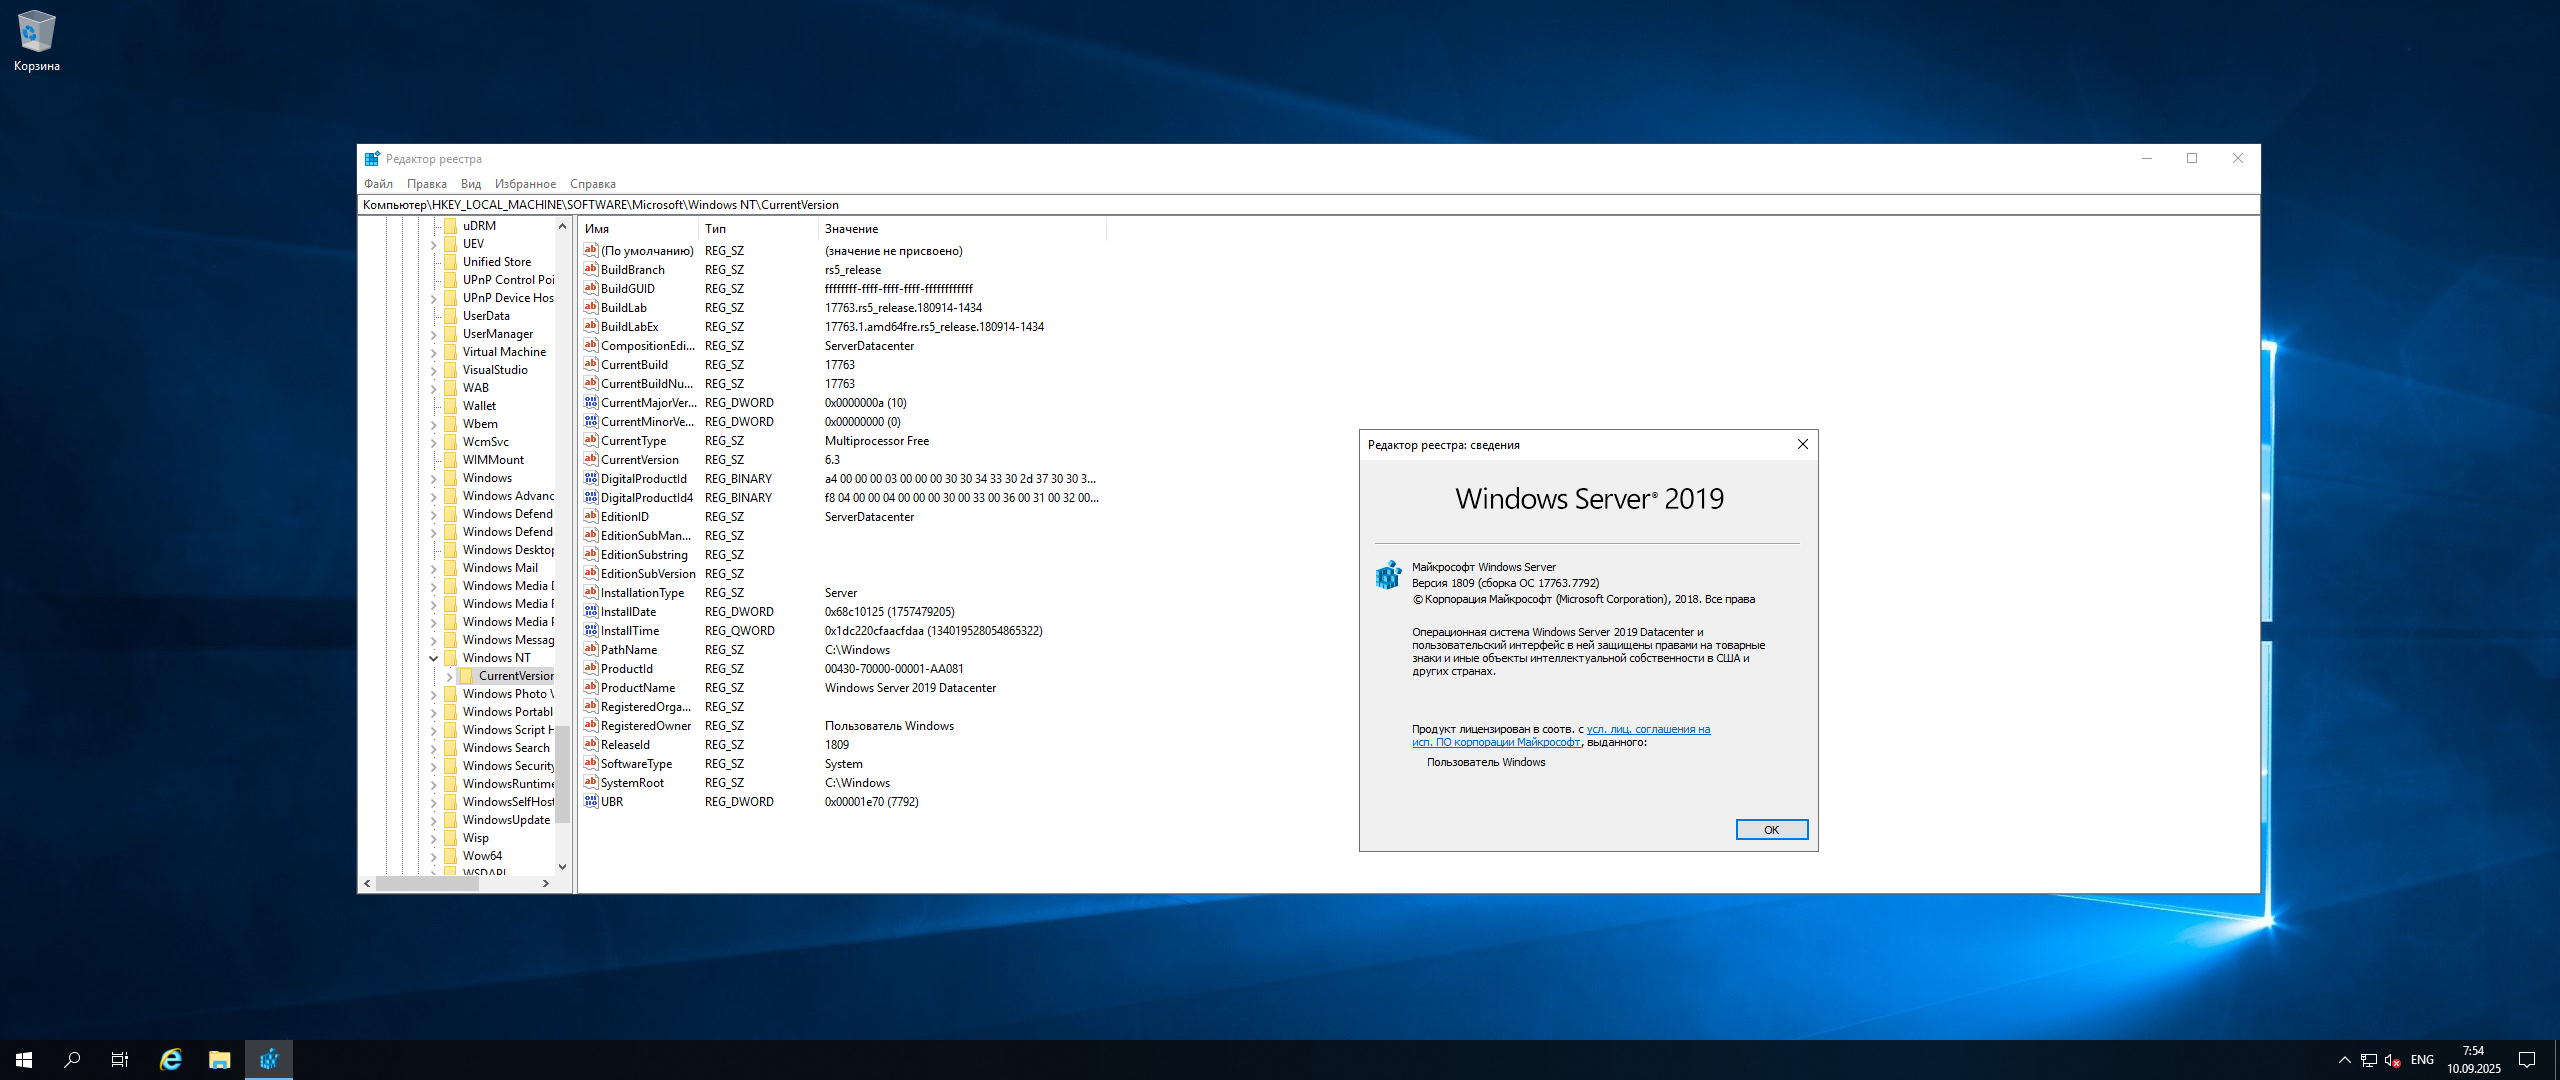Open the Файл menu
2560x1080 pixels.
pos(378,184)
